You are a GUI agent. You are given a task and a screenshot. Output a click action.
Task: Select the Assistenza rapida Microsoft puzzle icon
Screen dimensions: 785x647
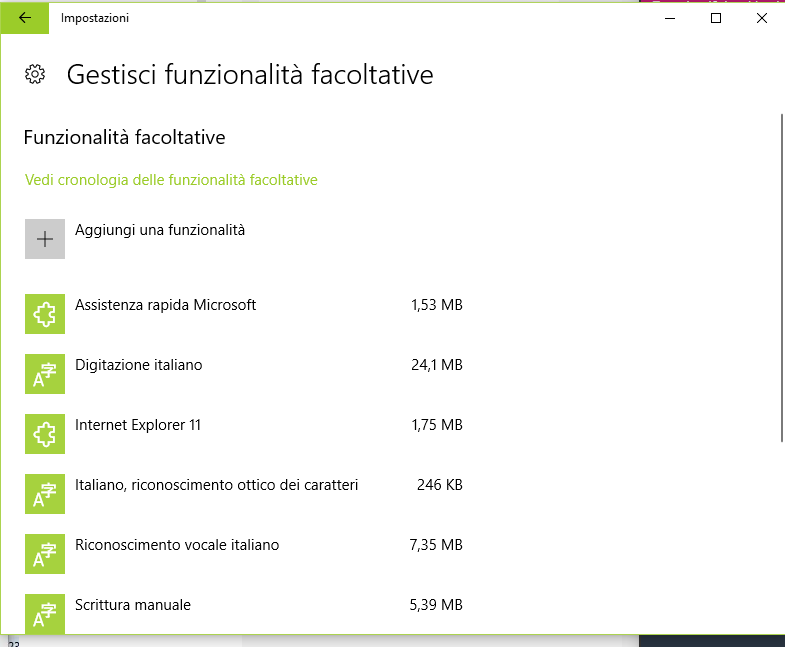point(45,314)
